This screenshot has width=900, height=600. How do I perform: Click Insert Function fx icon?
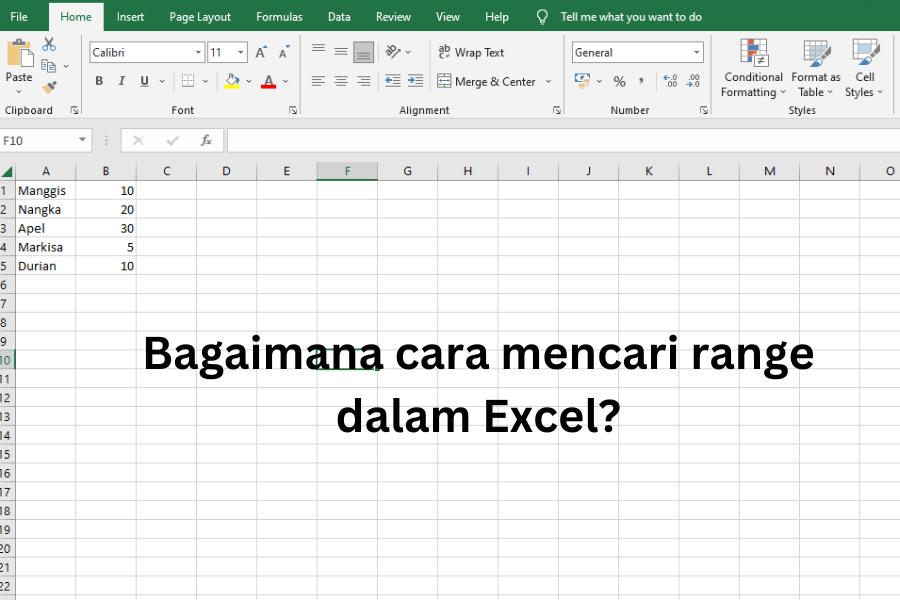tap(206, 140)
